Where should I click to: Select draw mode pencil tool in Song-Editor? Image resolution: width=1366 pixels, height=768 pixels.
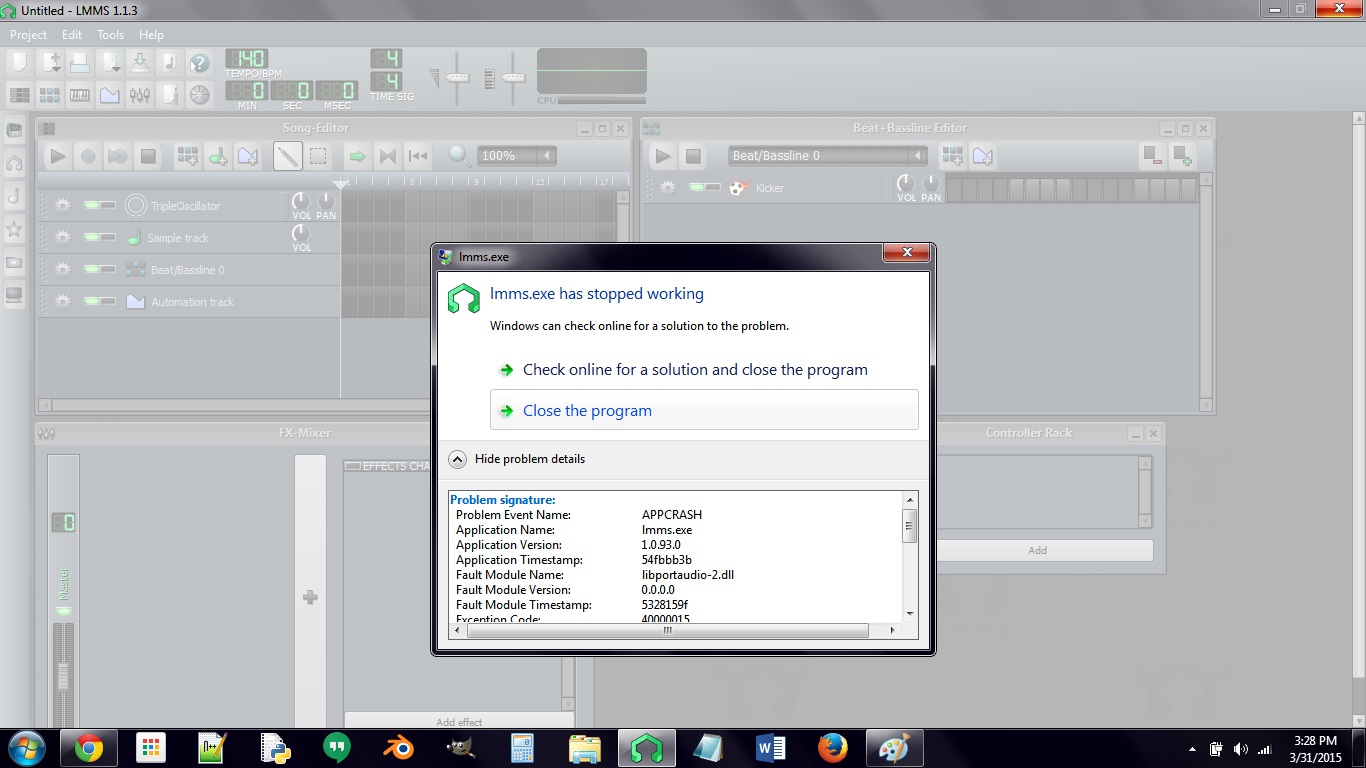pos(288,156)
